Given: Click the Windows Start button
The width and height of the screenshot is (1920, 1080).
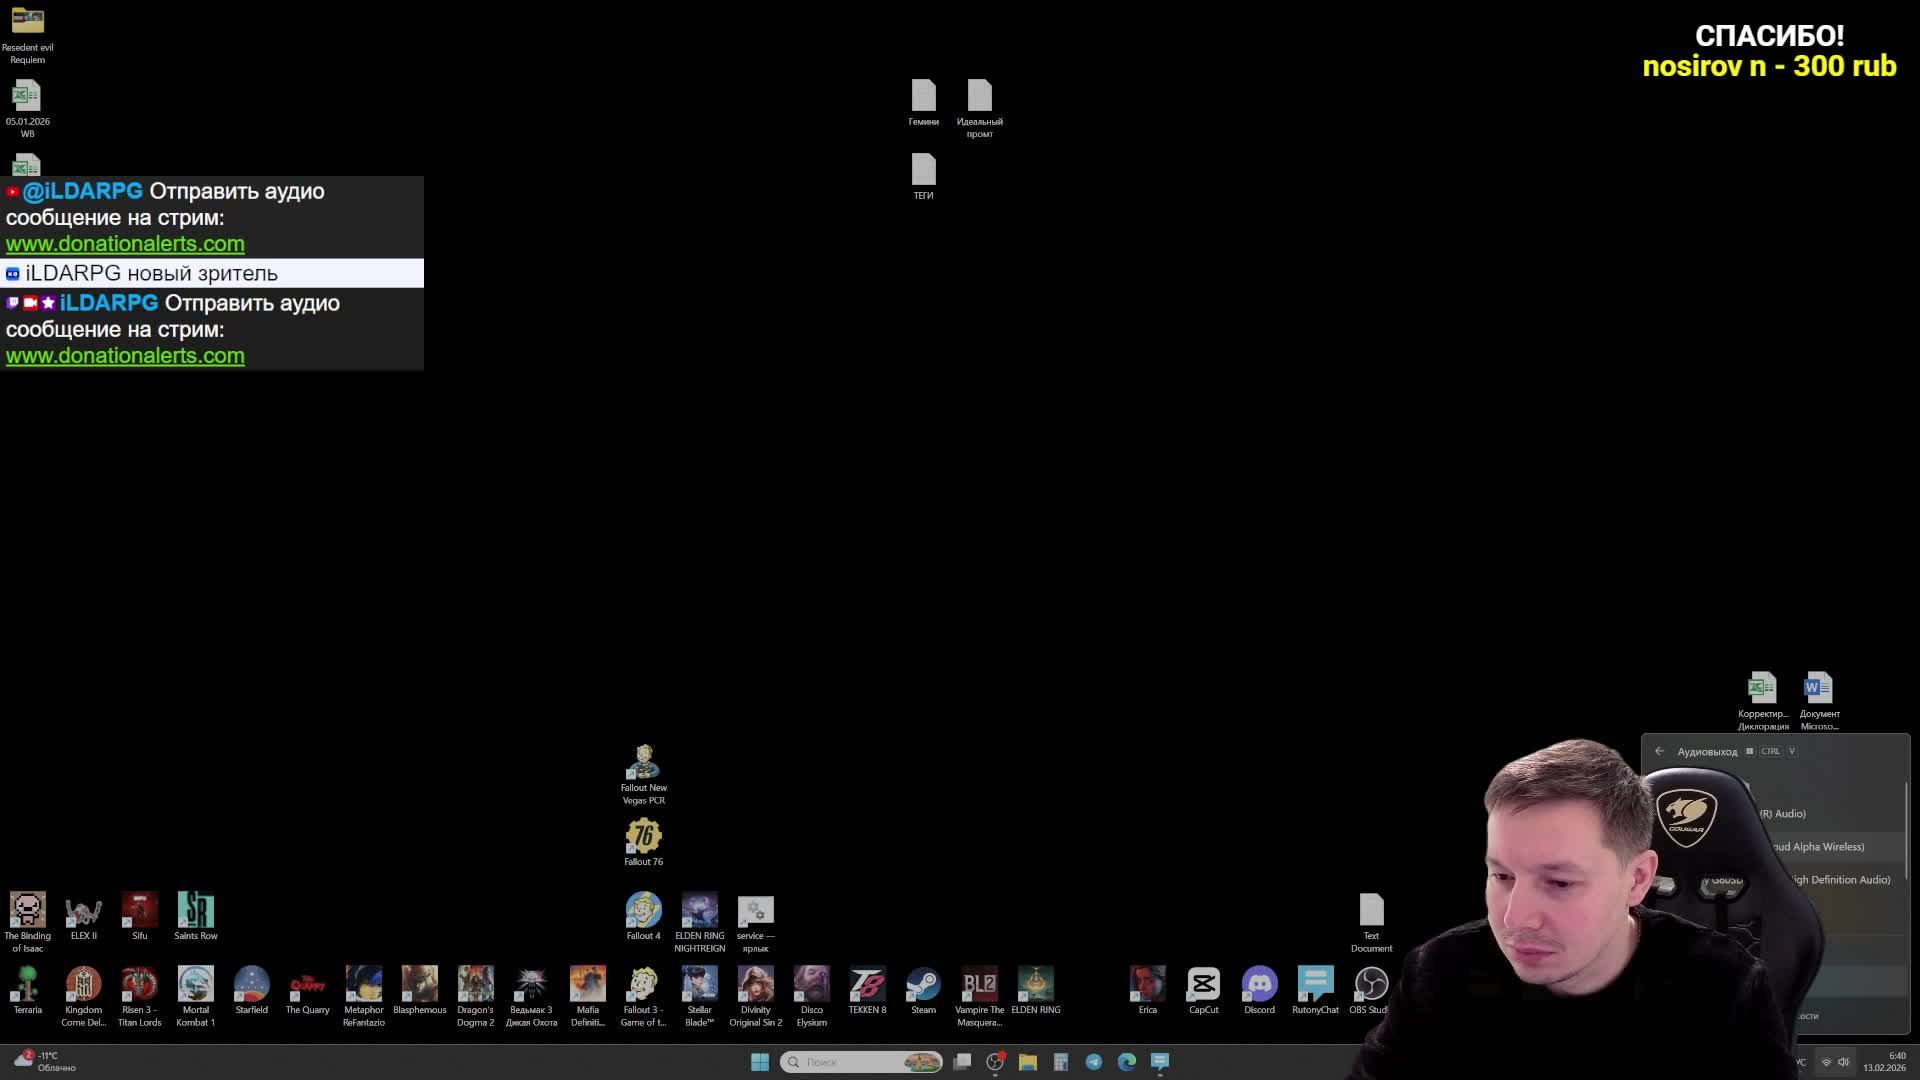Looking at the screenshot, I should (x=760, y=1062).
